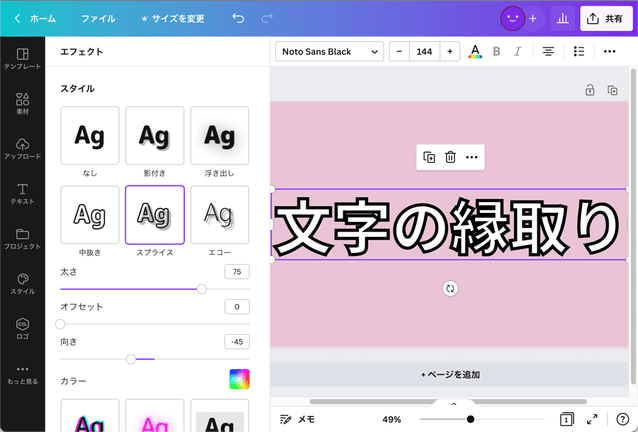
Task: Decrease font size with minus button
Action: point(399,52)
